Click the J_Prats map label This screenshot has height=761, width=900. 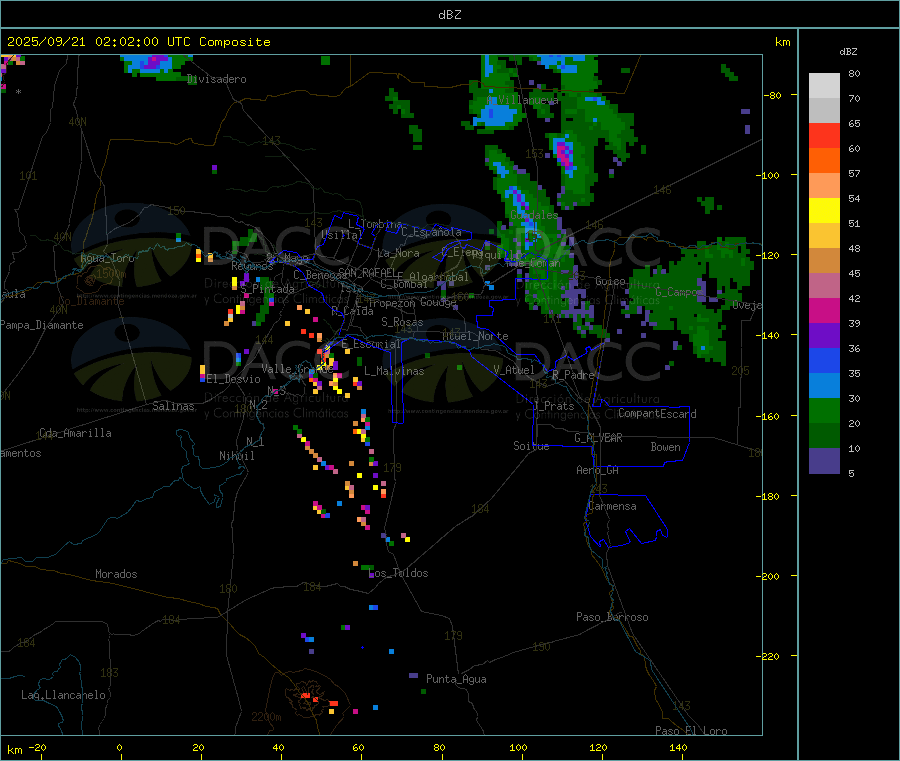pyautogui.click(x=554, y=406)
